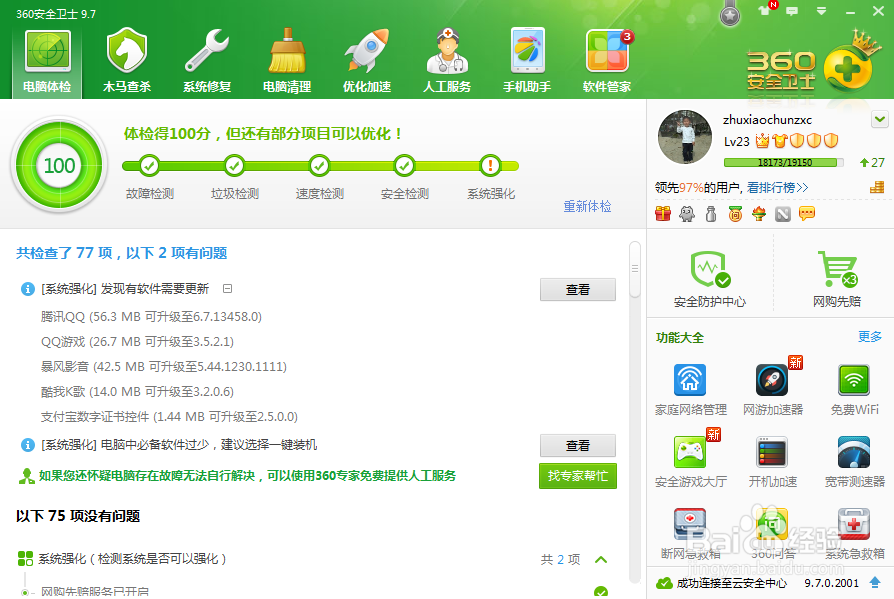Open 家庭网络管理 tool
The image size is (894, 599).
click(x=690, y=390)
